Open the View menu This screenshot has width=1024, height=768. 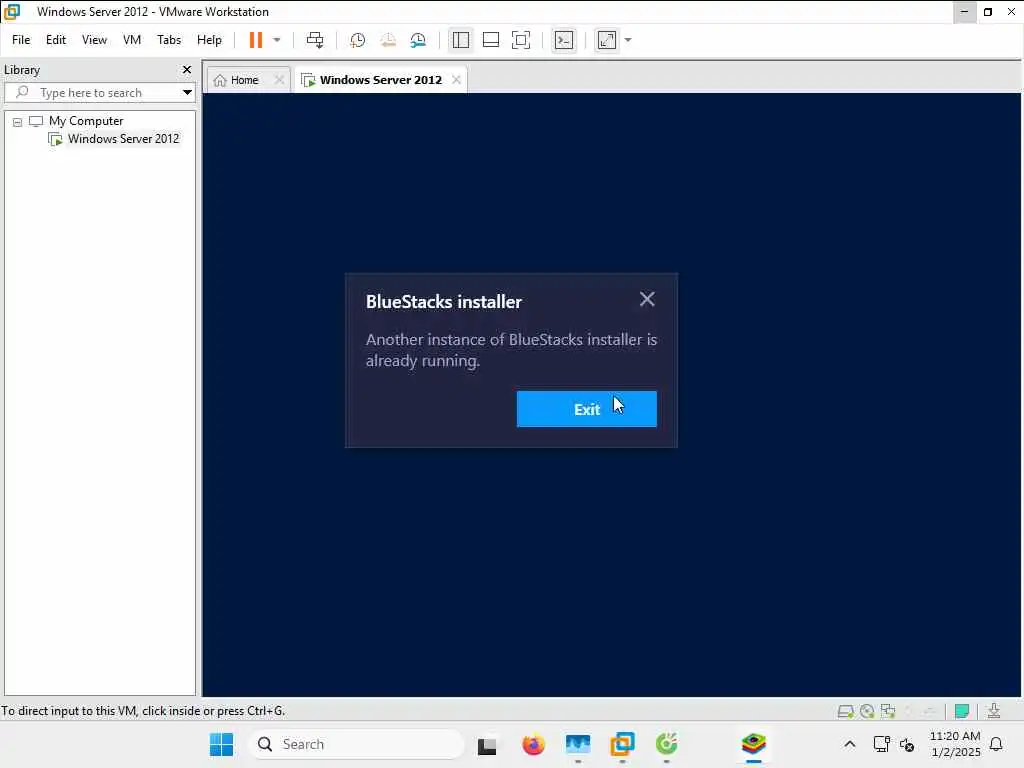[x=94, y=40]
